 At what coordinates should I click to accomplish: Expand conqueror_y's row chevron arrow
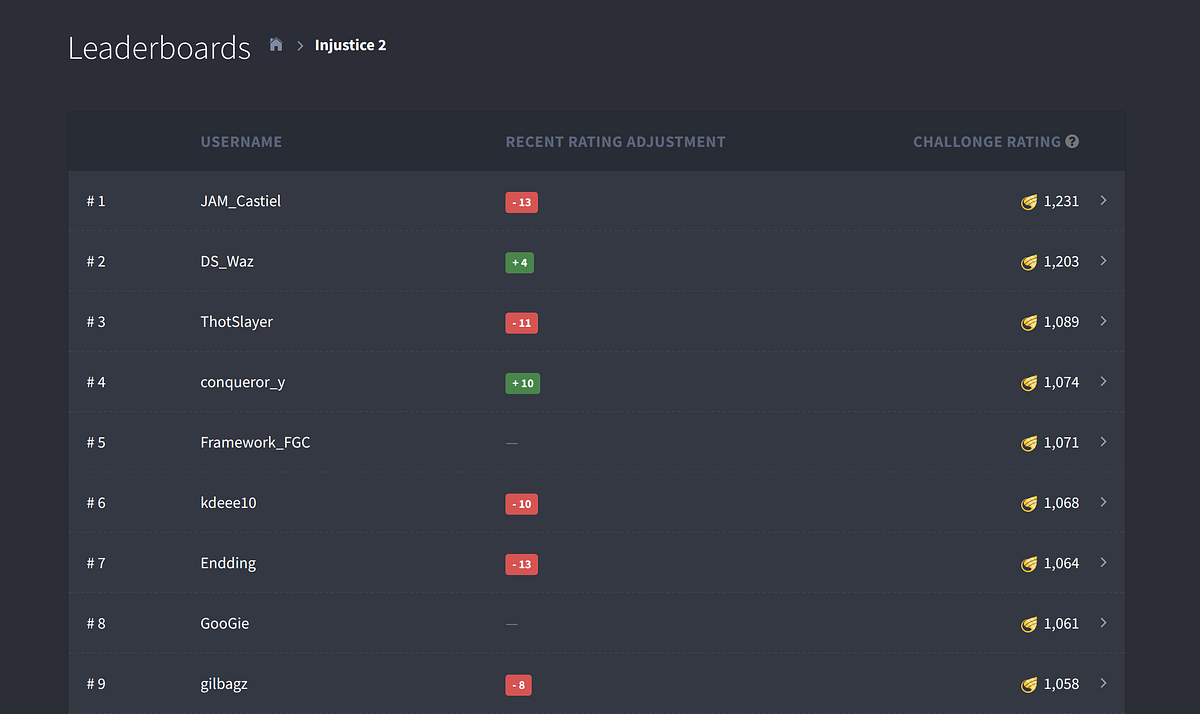tap(1103, 382)
